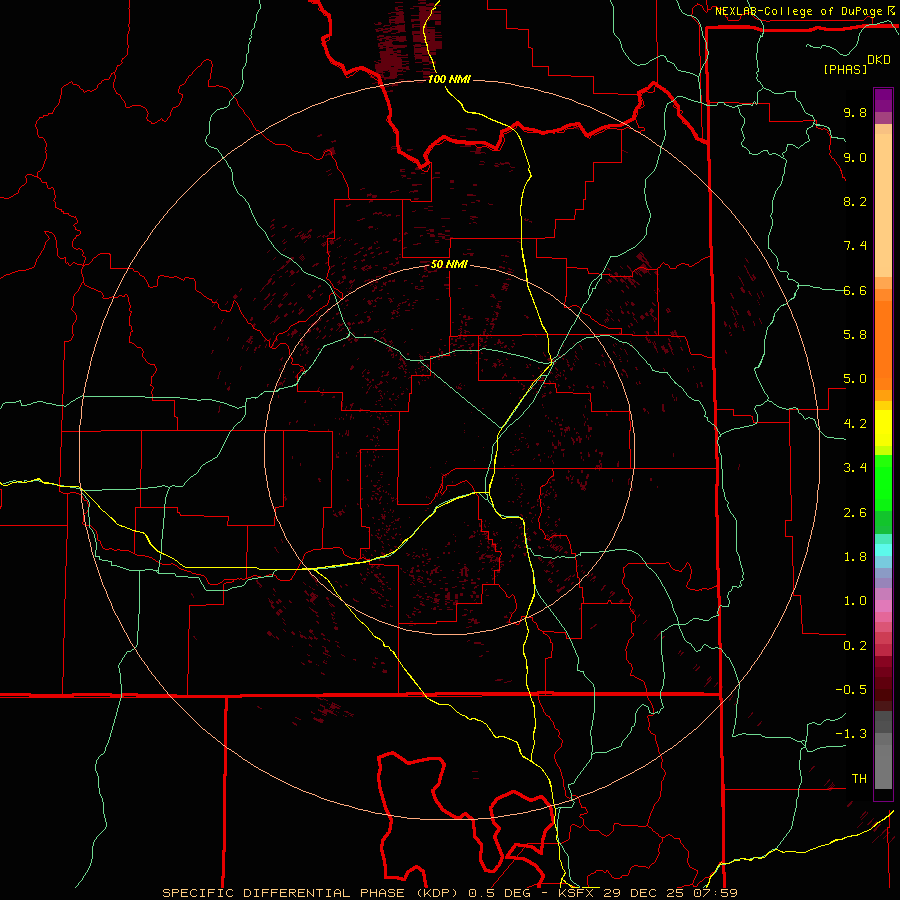Click the 50 NMI range ring label
Screen dimensions: 900x900
coord(449,265)
